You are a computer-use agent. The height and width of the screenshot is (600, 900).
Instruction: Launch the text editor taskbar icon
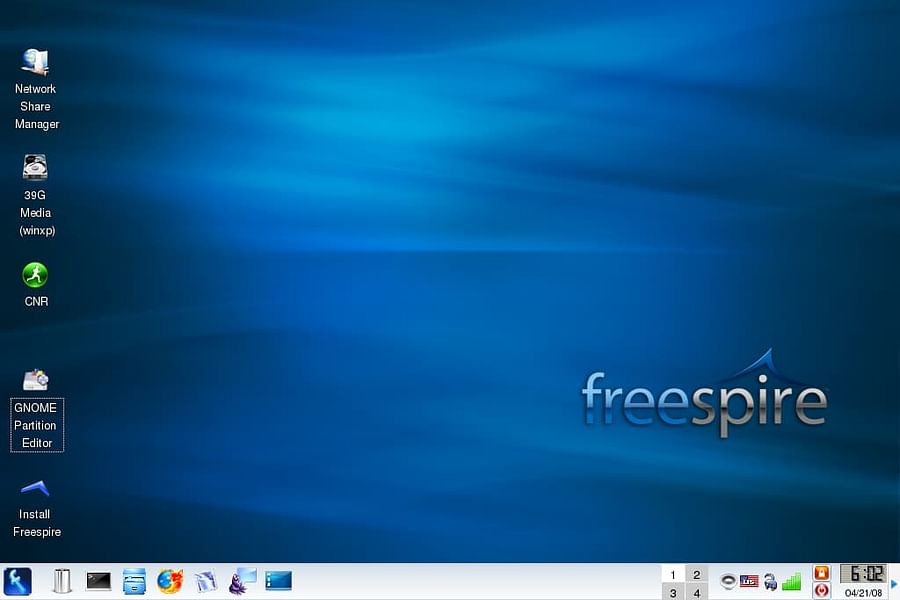206,581
